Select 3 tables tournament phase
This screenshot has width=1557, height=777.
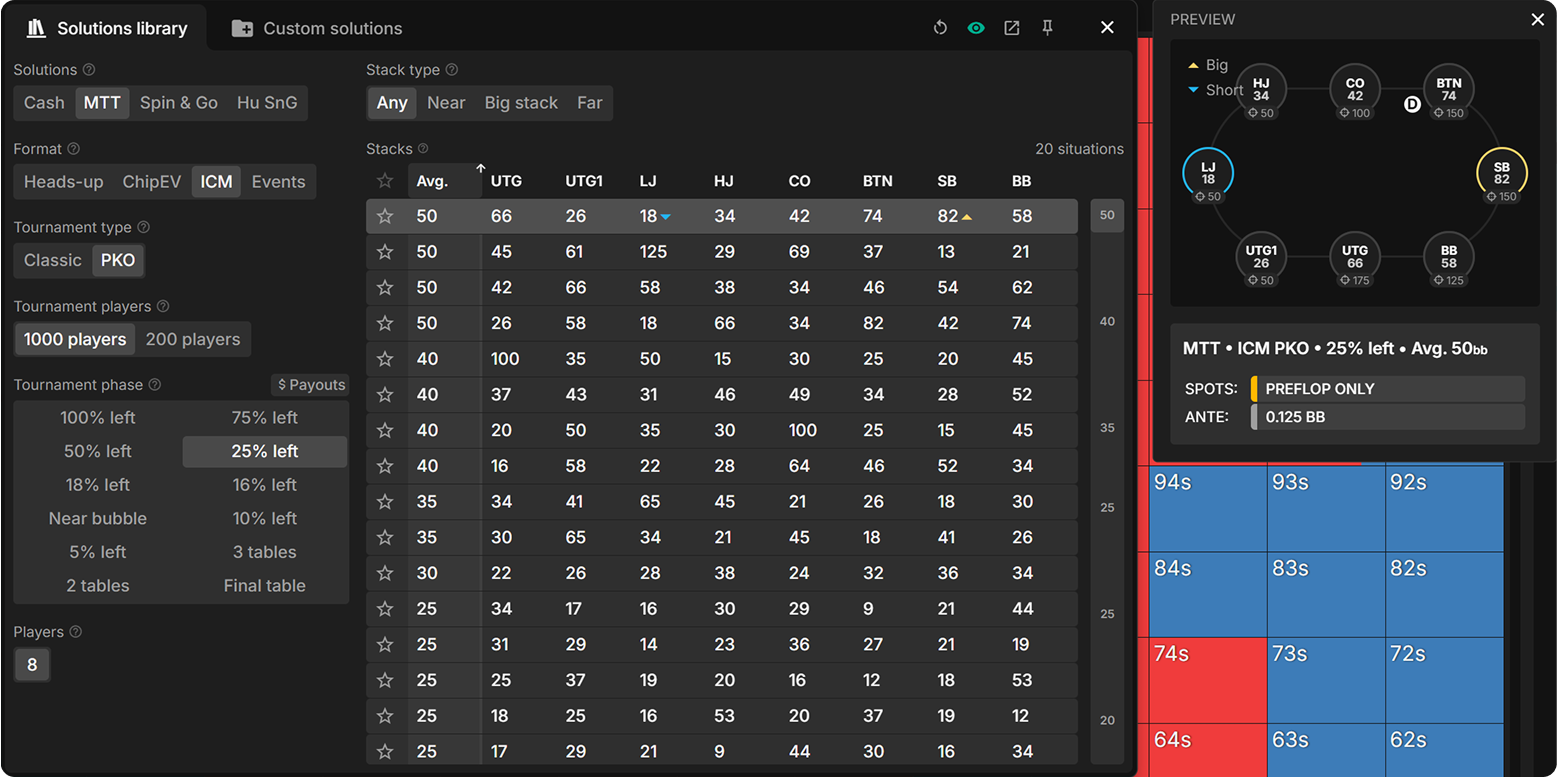pos(265,552)
